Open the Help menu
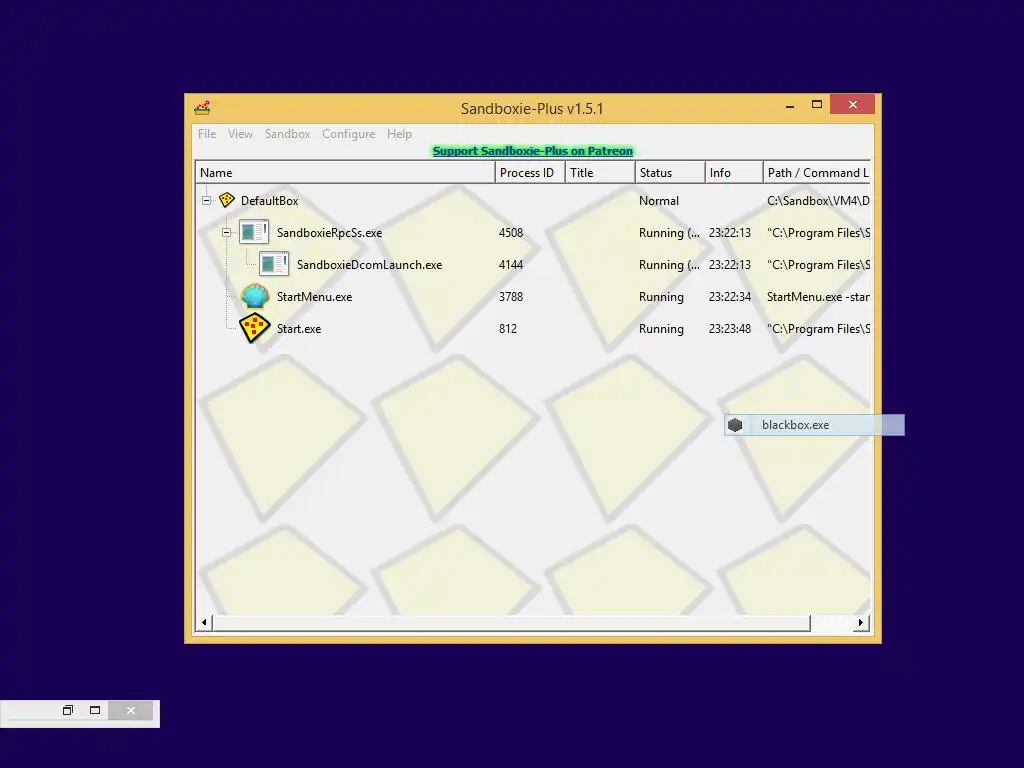This screenshot has height=768, width=1024. click(x=399, y=134)
